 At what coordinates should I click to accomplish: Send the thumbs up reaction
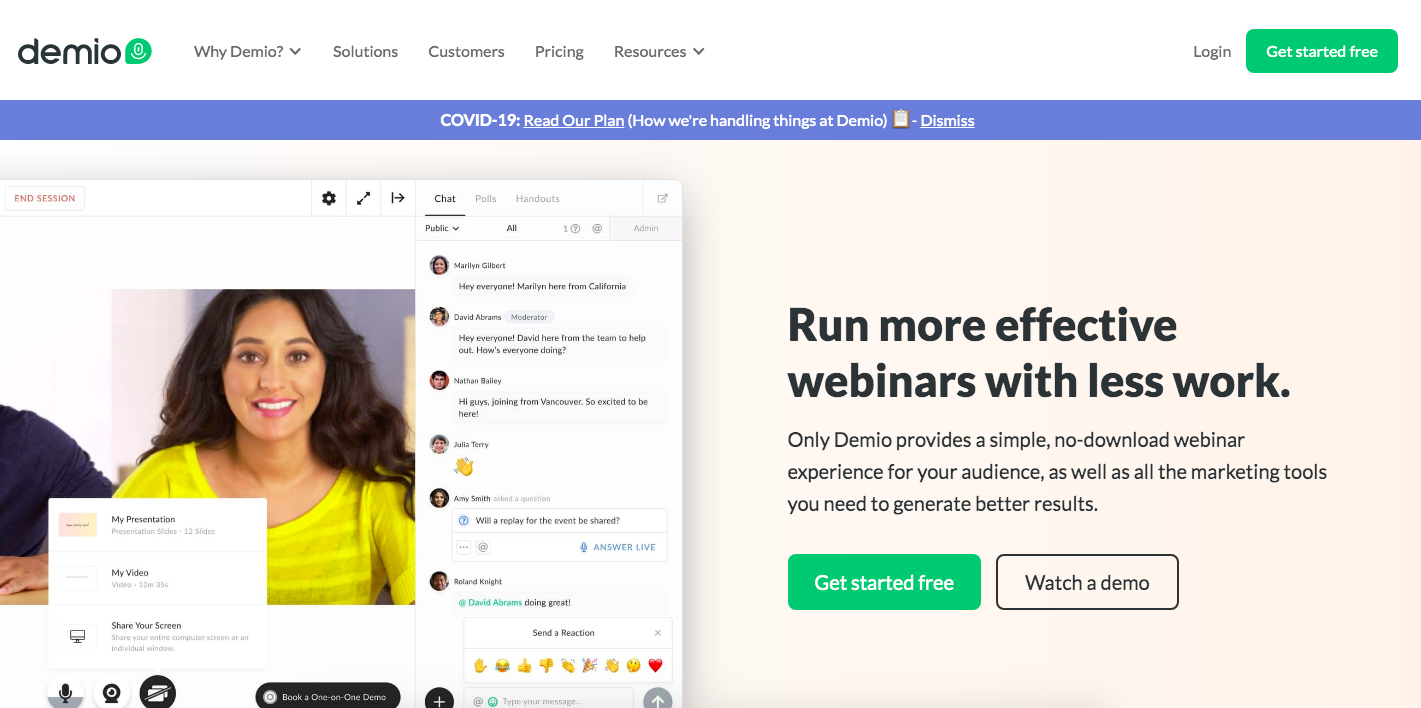click(524, 665)
